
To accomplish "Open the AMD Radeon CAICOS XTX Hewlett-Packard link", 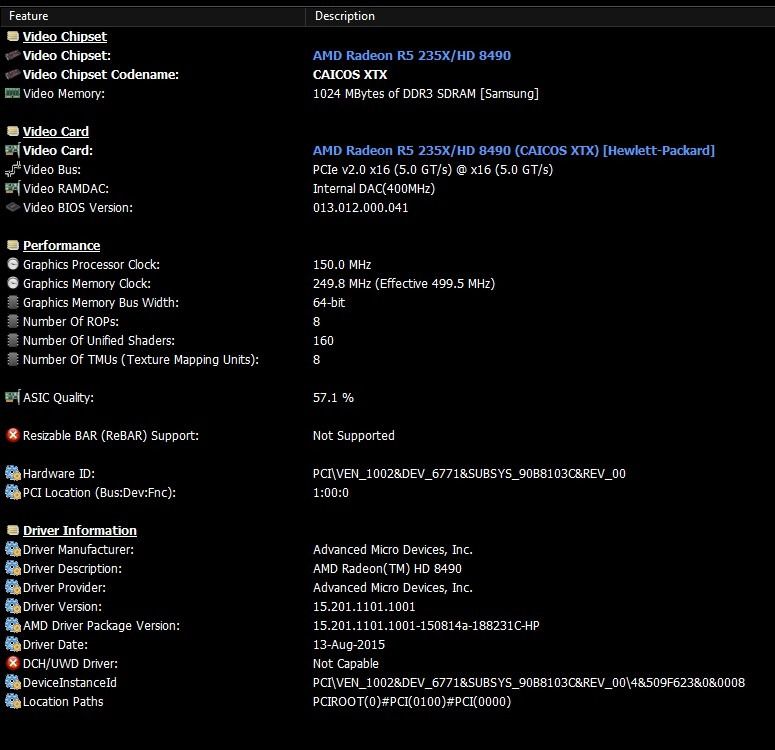I will pyautogui.click(x=514, y=150).
